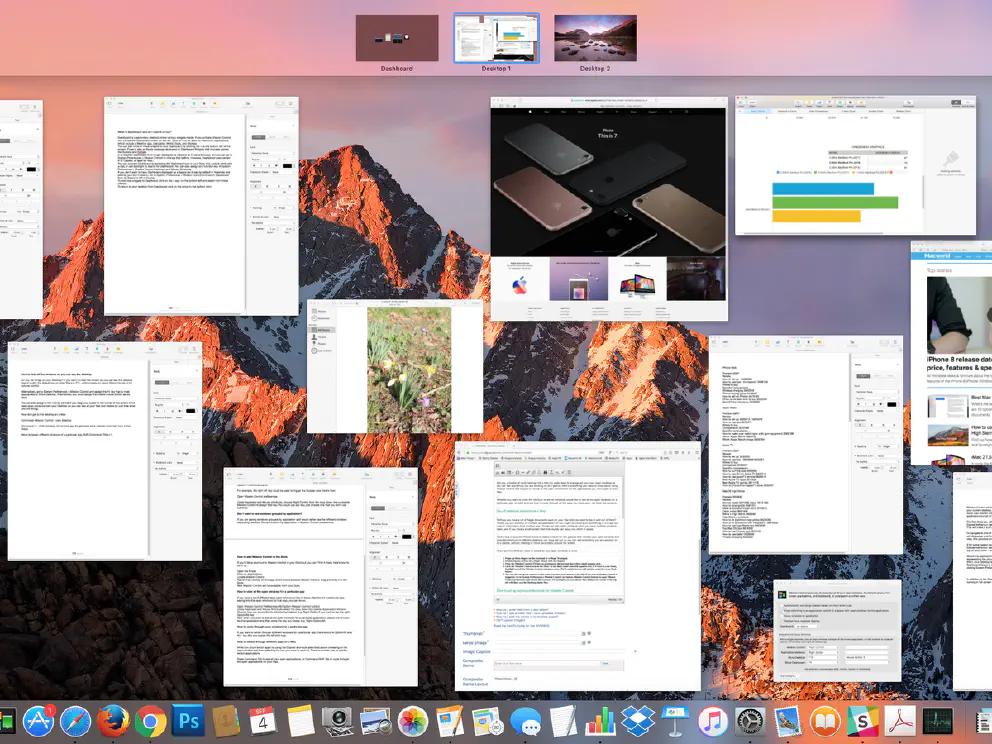
Task: Launch Adobe Acrobat from the dock
Action: point(900,721)
